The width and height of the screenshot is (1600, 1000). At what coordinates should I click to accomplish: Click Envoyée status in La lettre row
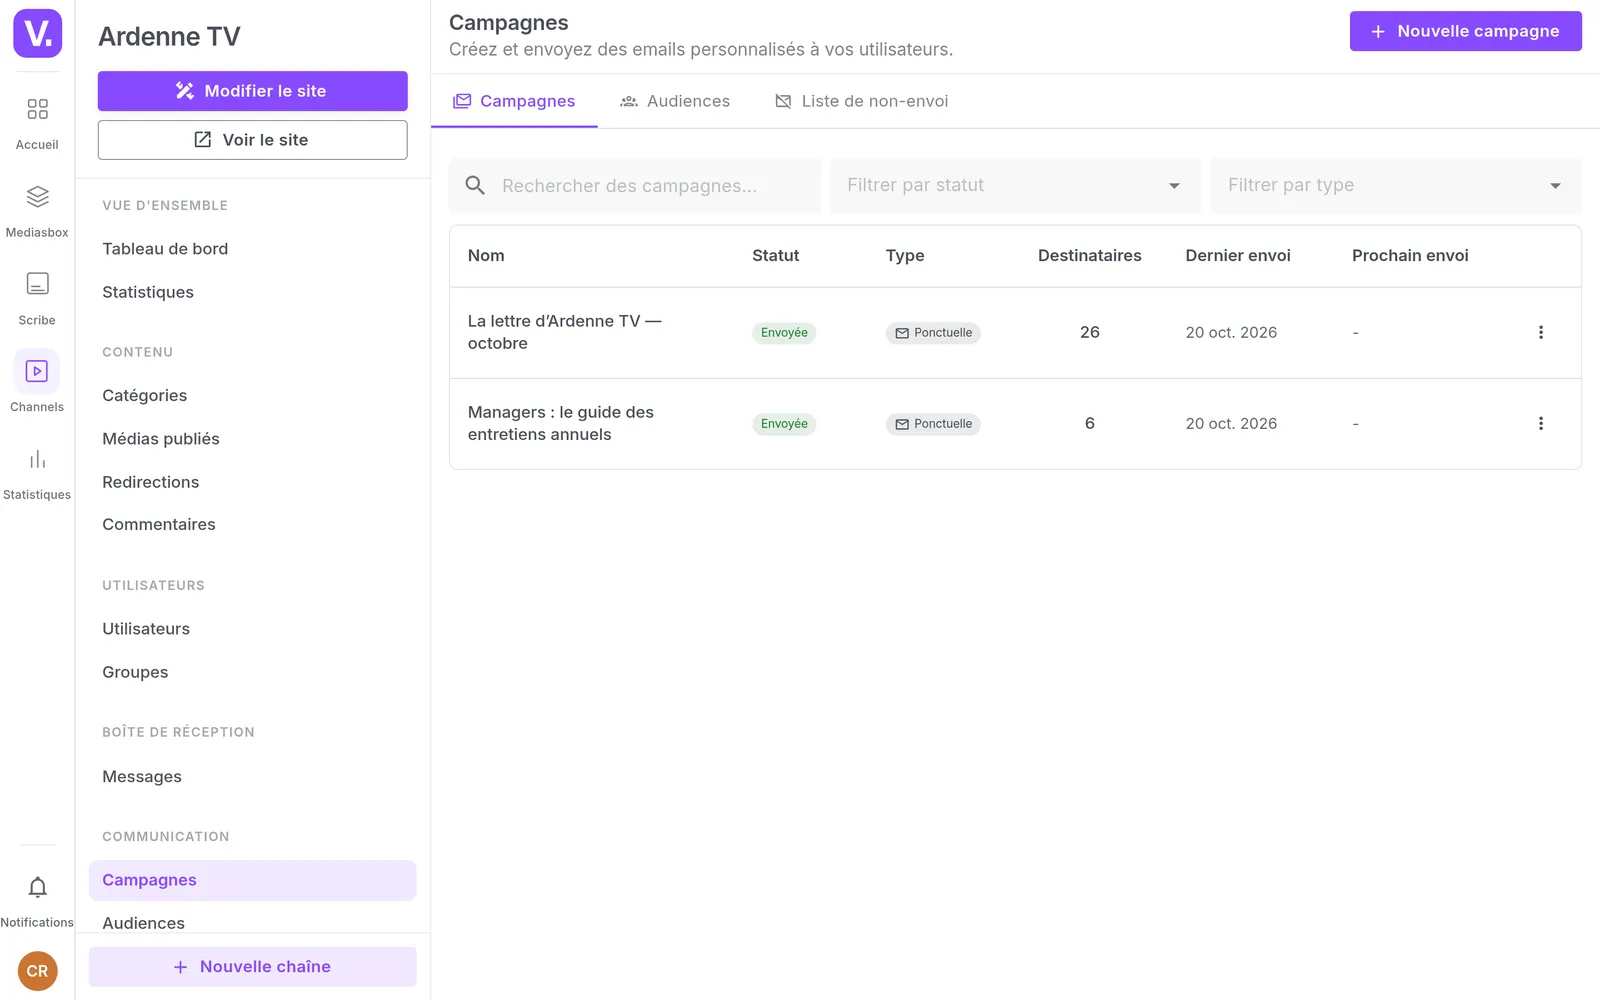click(784, 333)
